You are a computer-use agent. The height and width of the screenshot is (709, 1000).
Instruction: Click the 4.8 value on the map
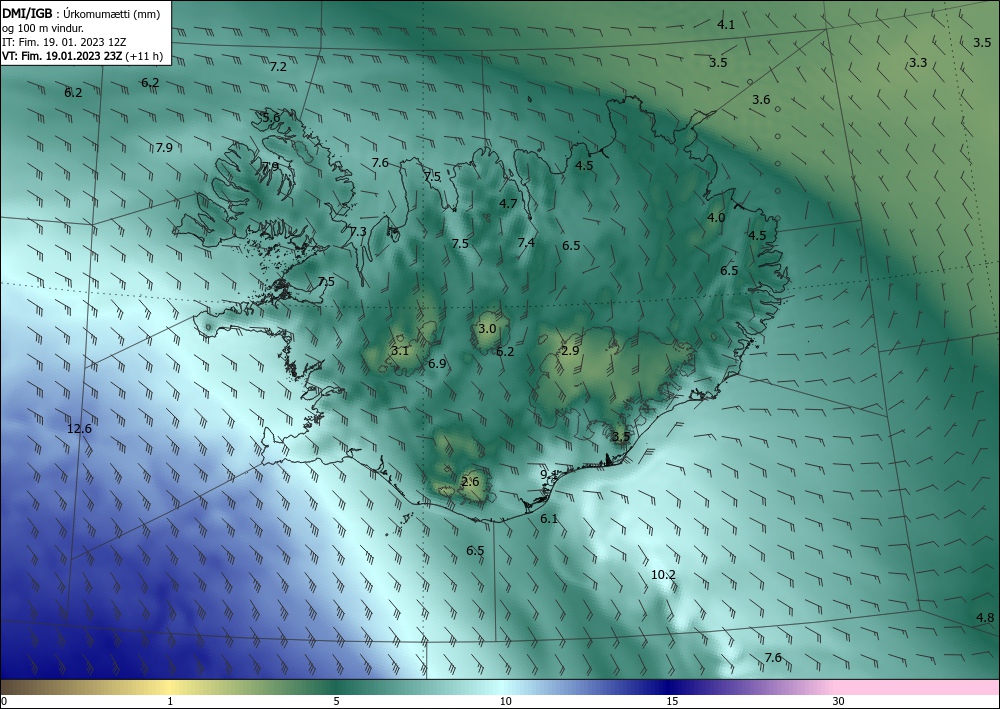[985, 617]
